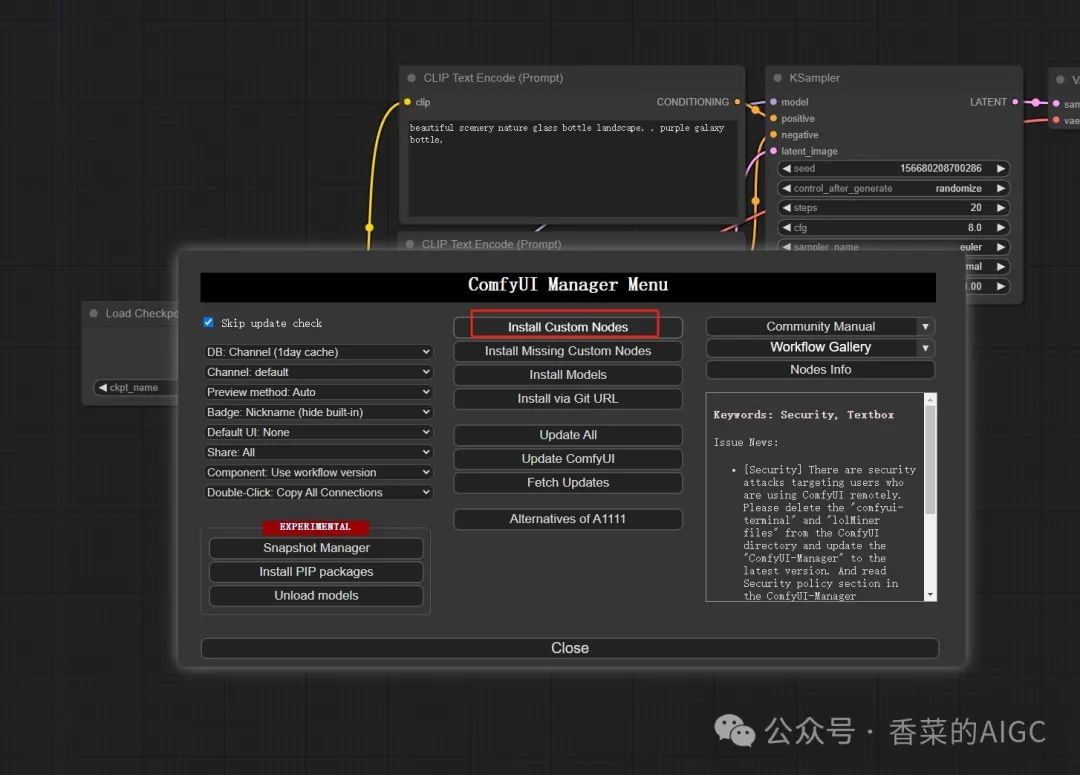The height and width of the screenshot is (775, 1080).
Task: Open the Workflow Gallery menu
Action: coord(811,348)
